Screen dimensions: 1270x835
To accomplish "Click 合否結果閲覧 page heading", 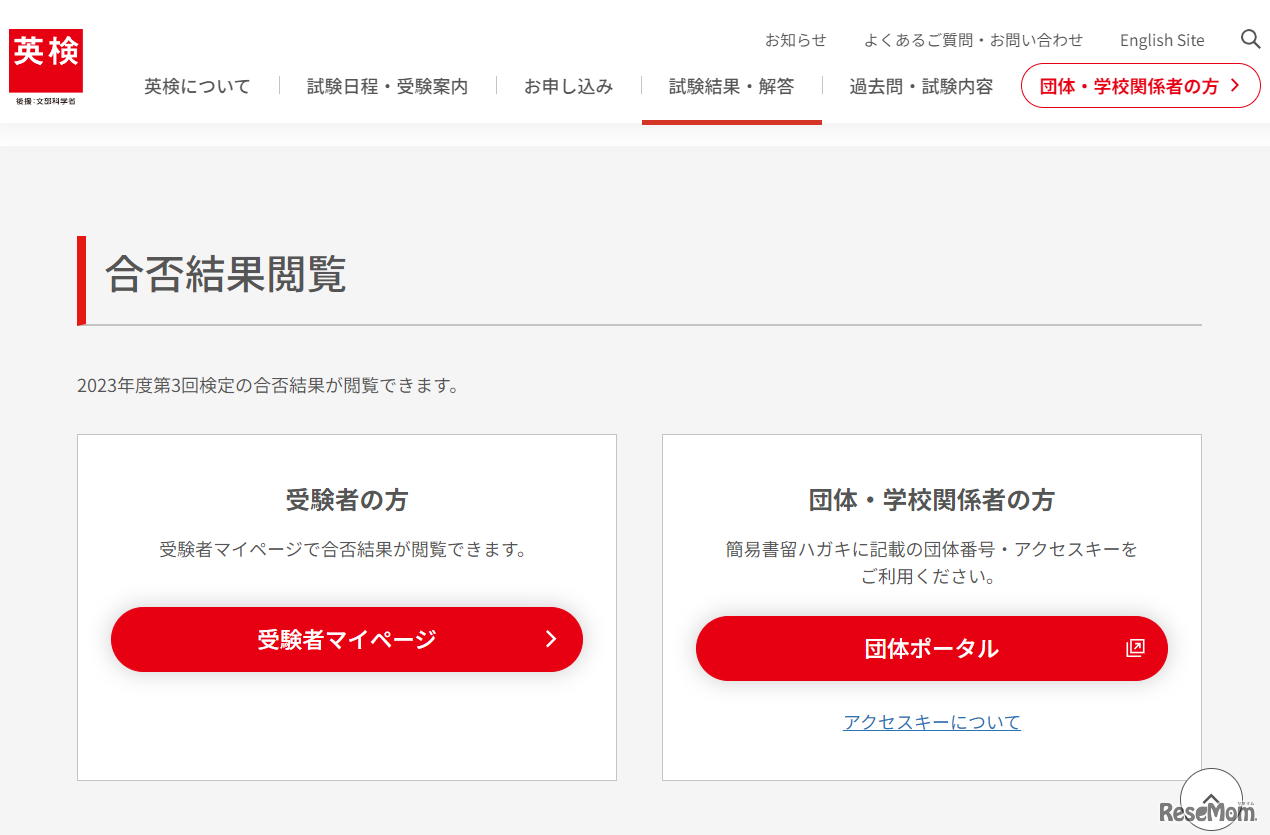I will pyautogui.click(x=226, y=274).
